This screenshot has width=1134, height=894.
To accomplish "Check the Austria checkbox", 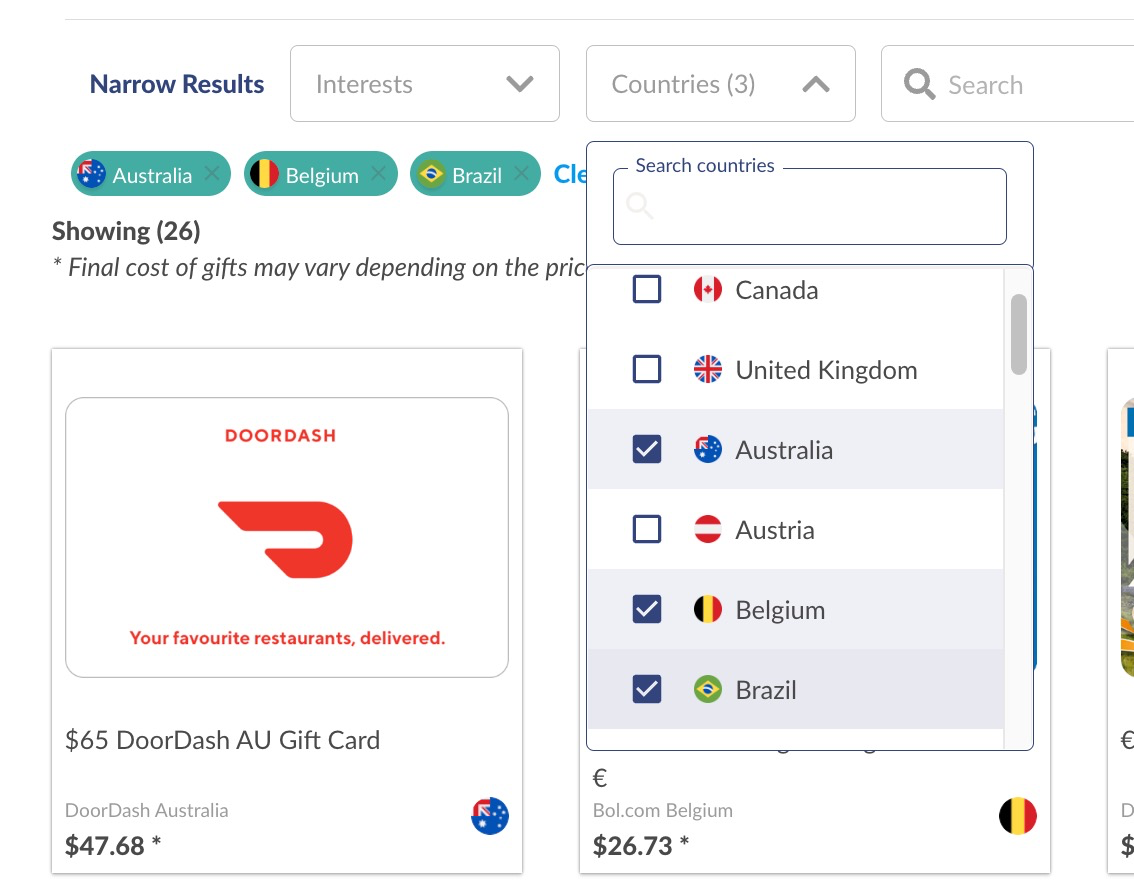I will (x=647, y=529).
